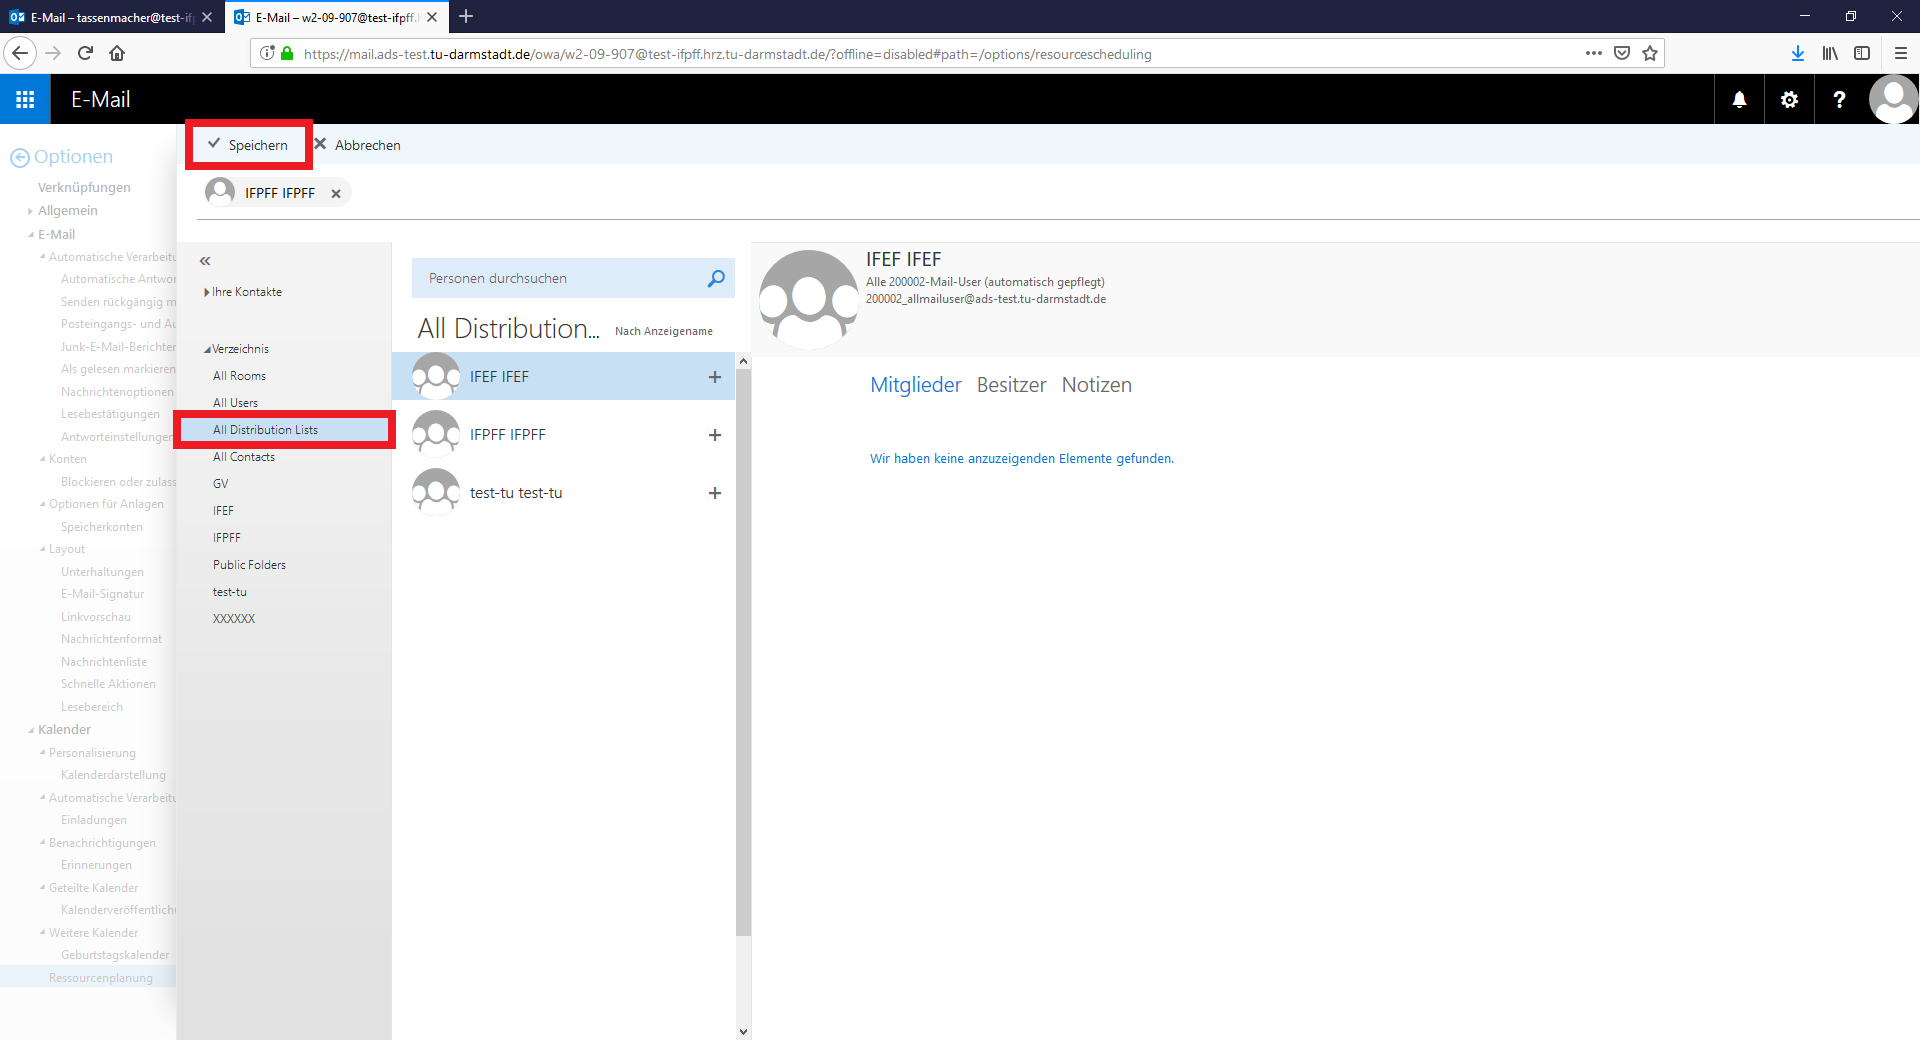This screenshot has height=1040, width=1920.
Task: Add IFPFF IFPFF with plus icon
Action: click(x=715, y=435)
